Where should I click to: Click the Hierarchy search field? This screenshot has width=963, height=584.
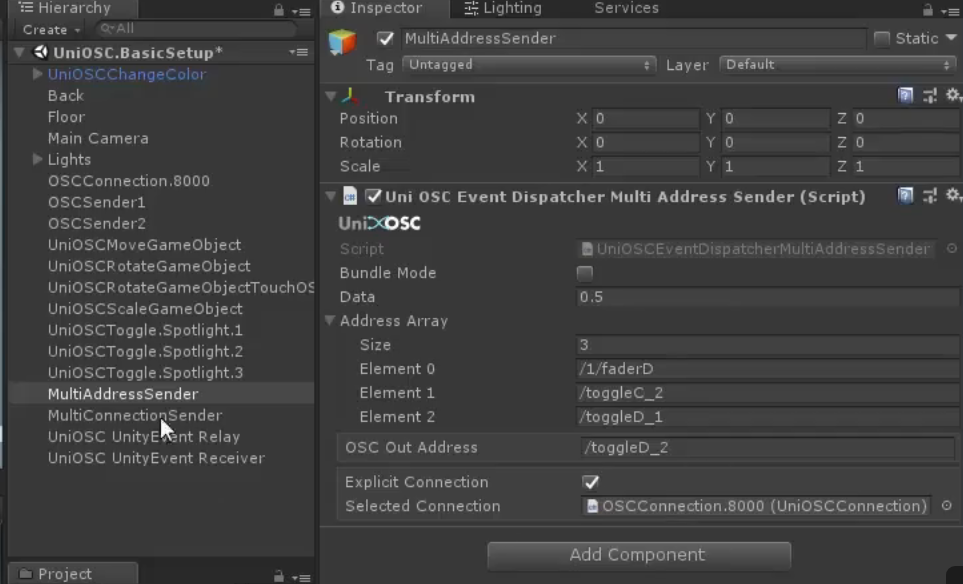196,29
